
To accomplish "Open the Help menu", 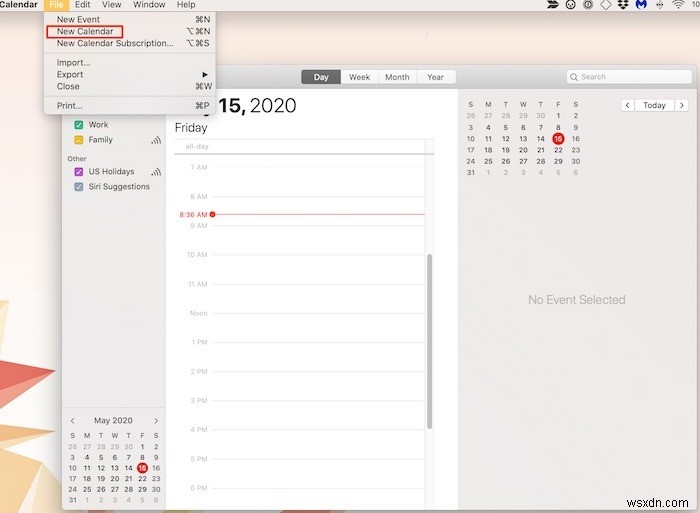I will (186, 4).
